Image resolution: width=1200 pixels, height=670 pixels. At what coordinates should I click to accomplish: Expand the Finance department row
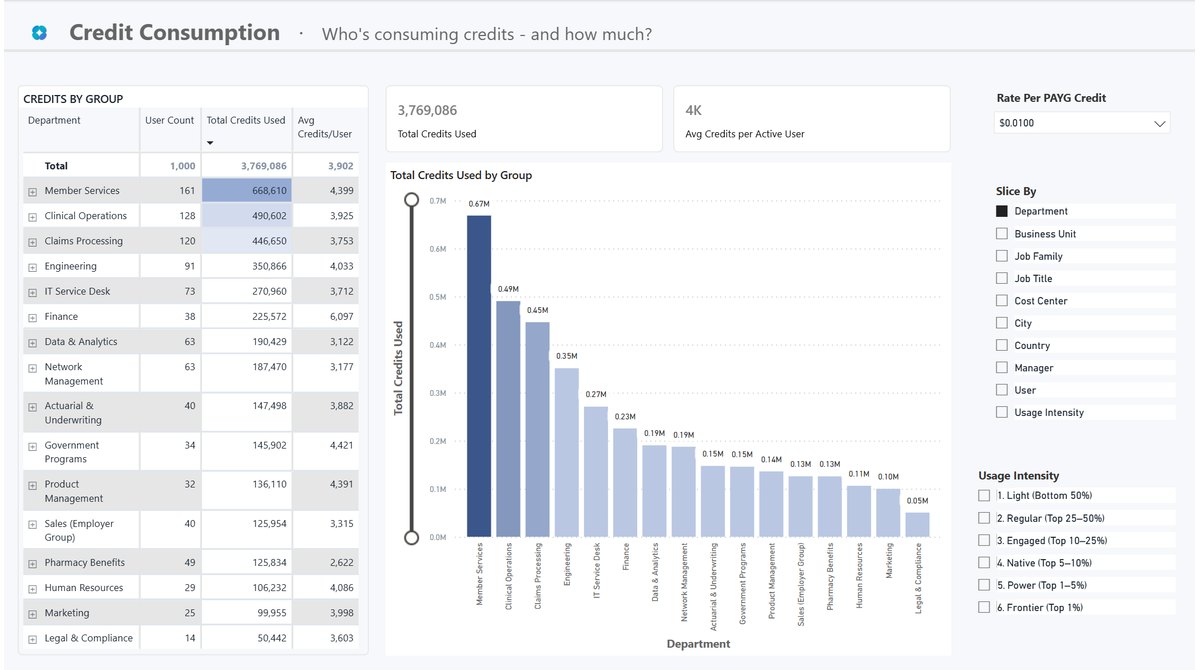click(32, 317)
